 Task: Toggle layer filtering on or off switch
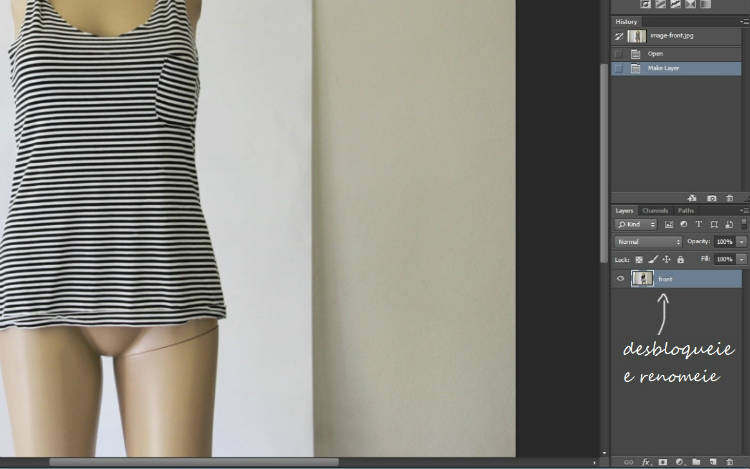tap(744, 224)
